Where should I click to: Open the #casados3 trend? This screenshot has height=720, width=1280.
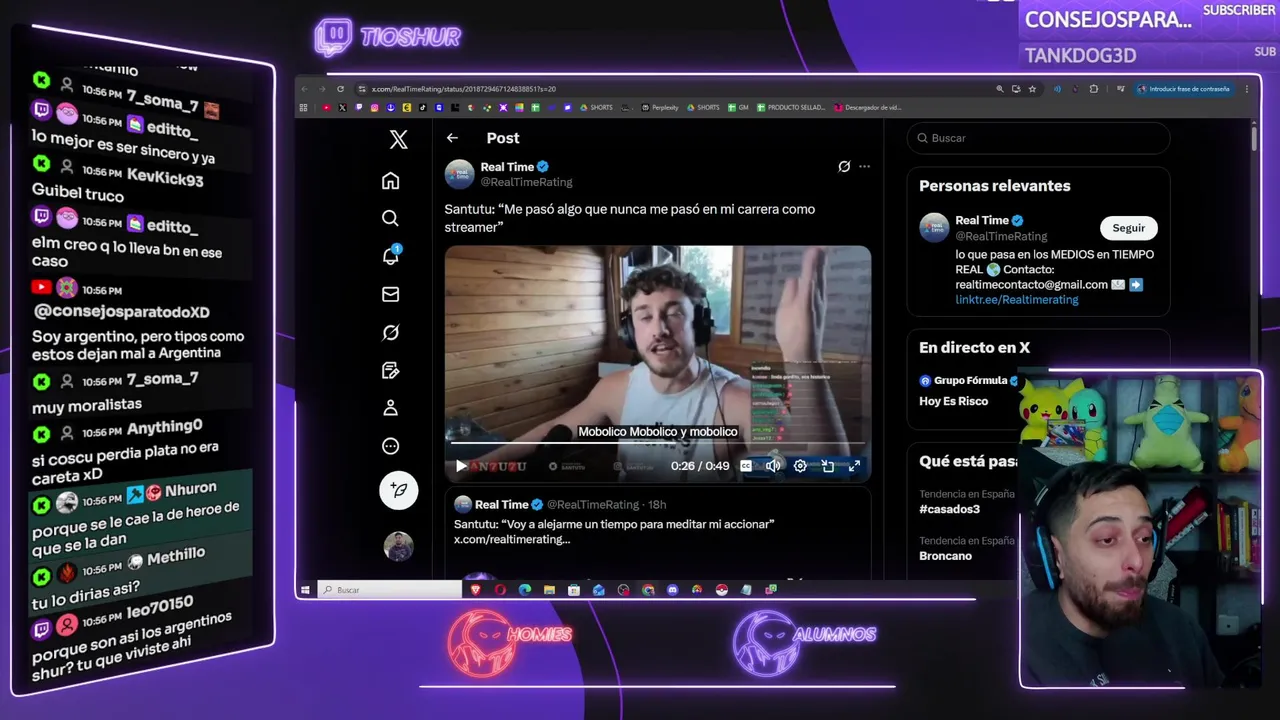(x=950, y=509)
